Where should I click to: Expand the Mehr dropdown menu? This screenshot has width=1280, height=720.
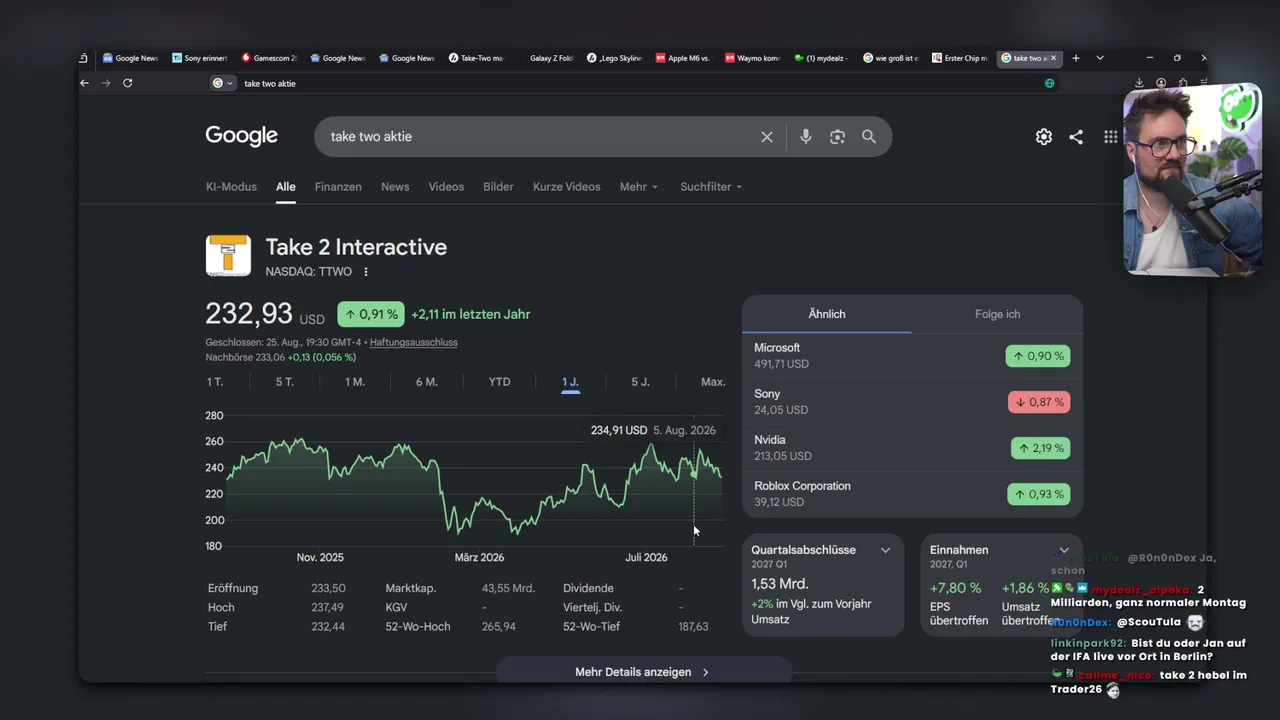coord(639,187)
